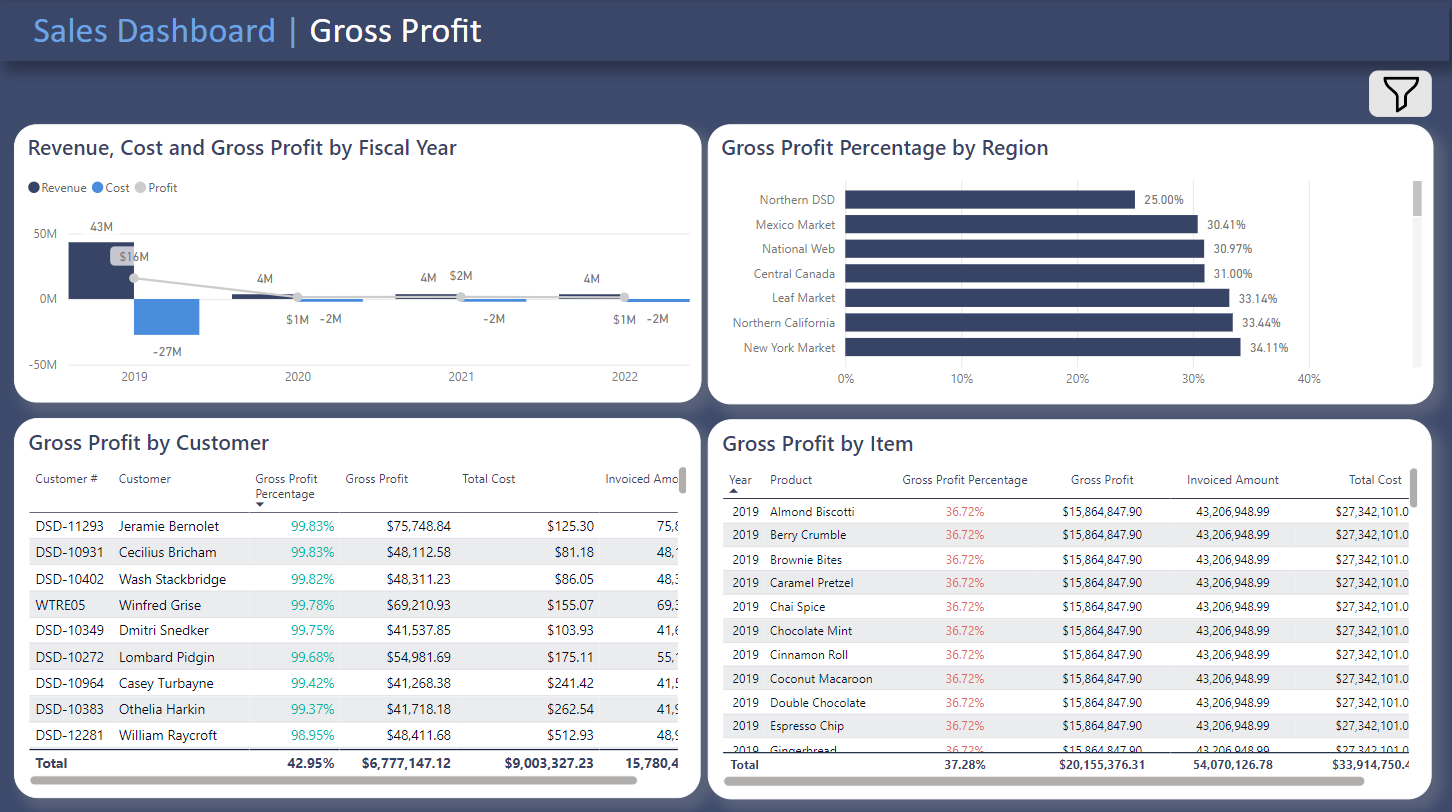1452x812 pixels.
Task: Select the Caramel Pretzel row
Action: 1066,582
